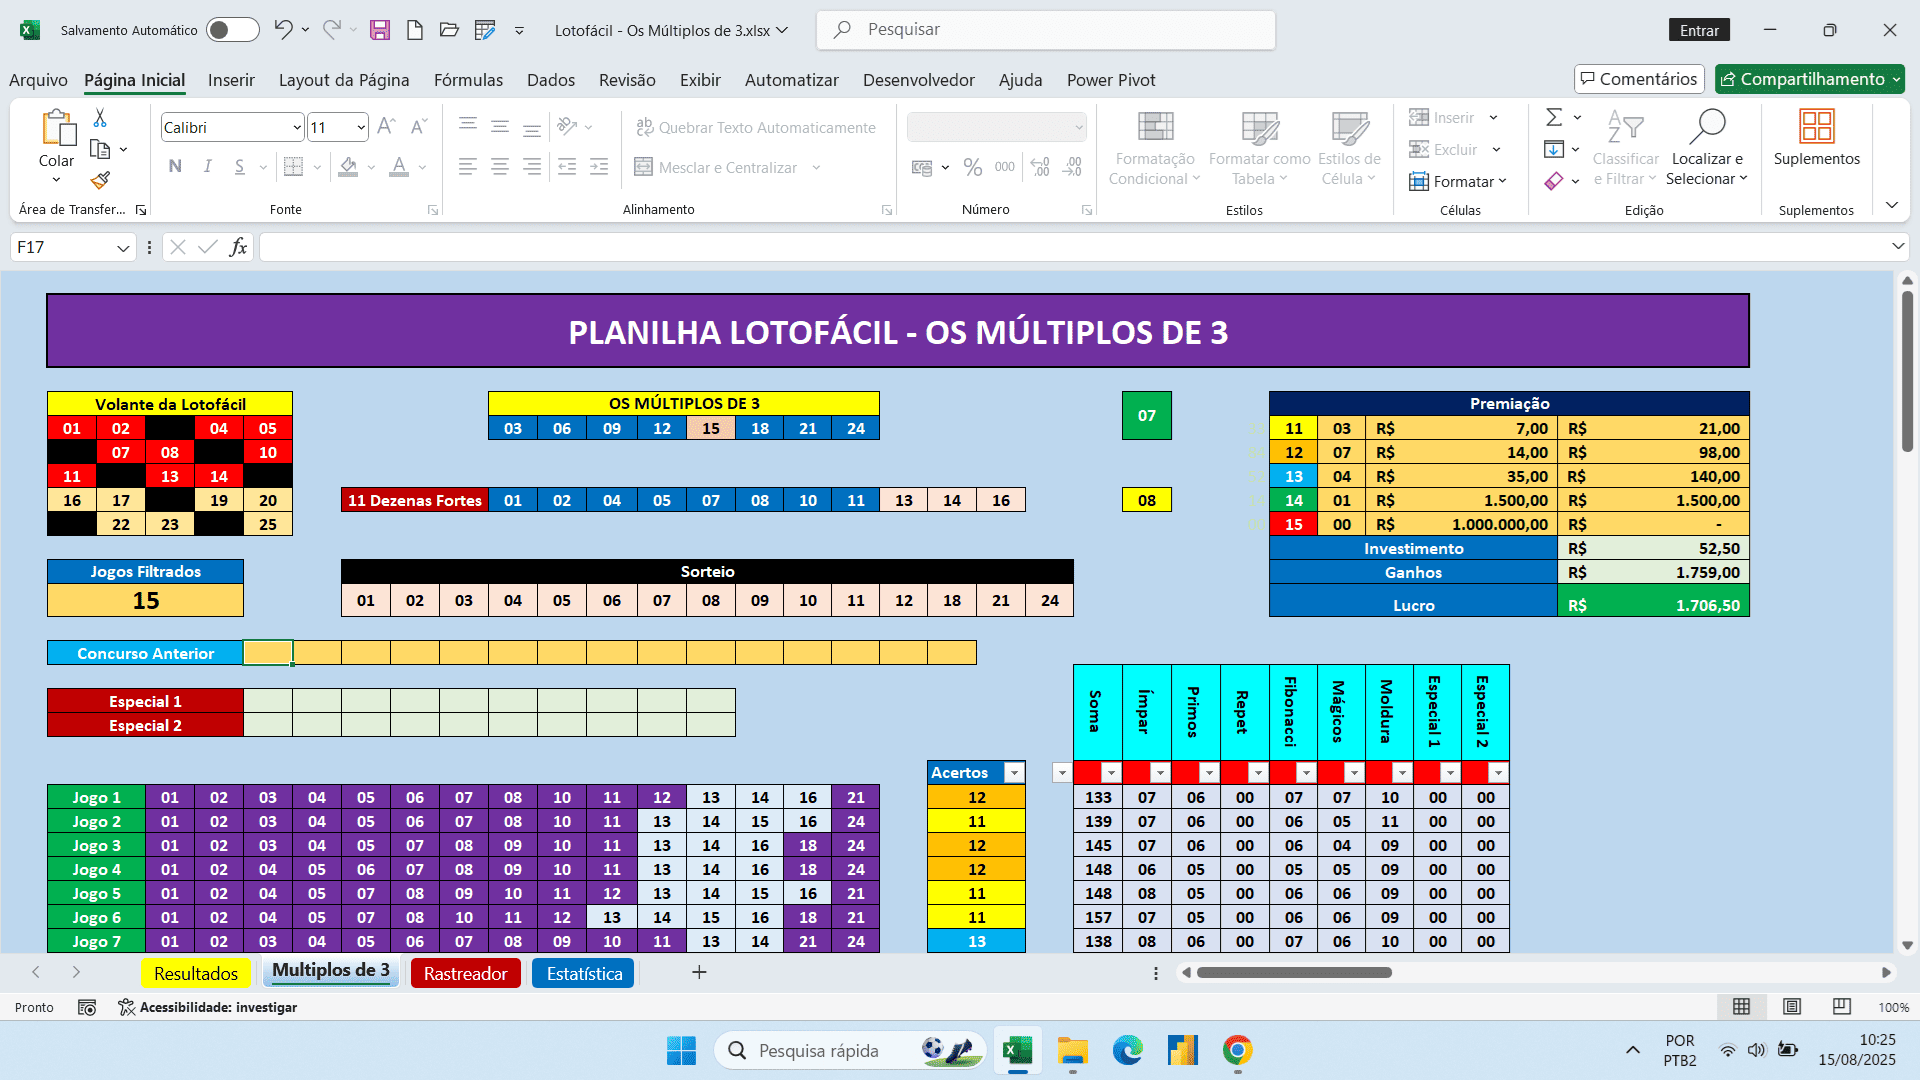1920x1080 pixels.
Task: Click the fill color paint bucket
Action: point(348,167)
